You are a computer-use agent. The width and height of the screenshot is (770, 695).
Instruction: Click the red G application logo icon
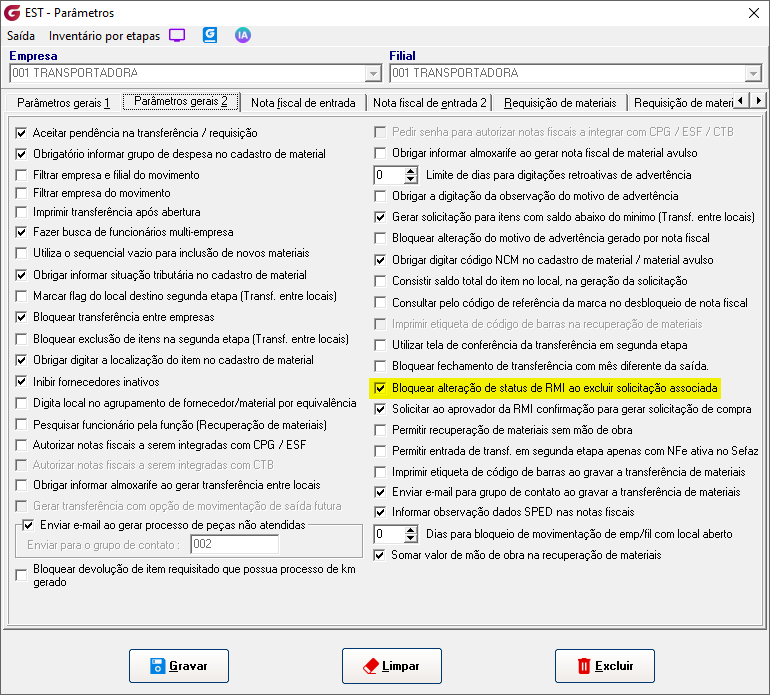12,13
